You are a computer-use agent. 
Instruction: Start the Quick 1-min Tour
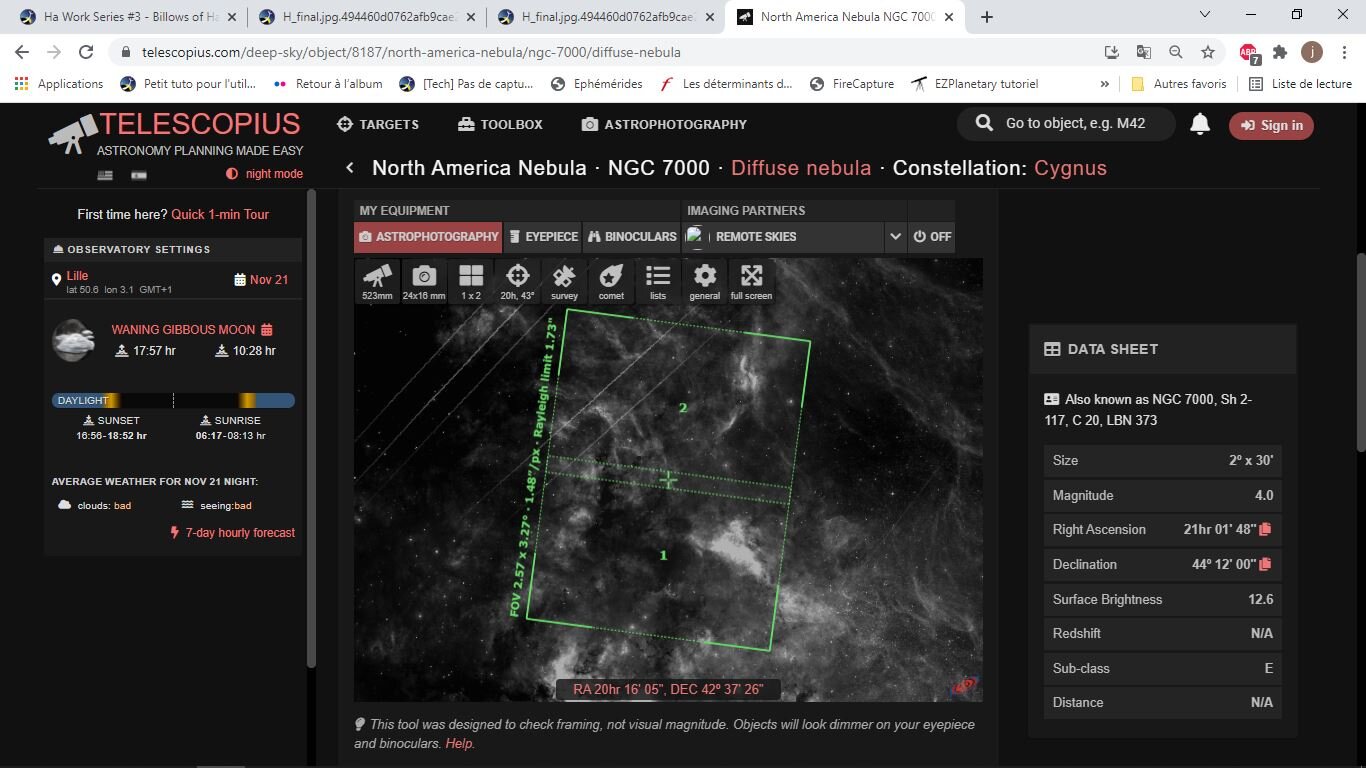(220, 214)
